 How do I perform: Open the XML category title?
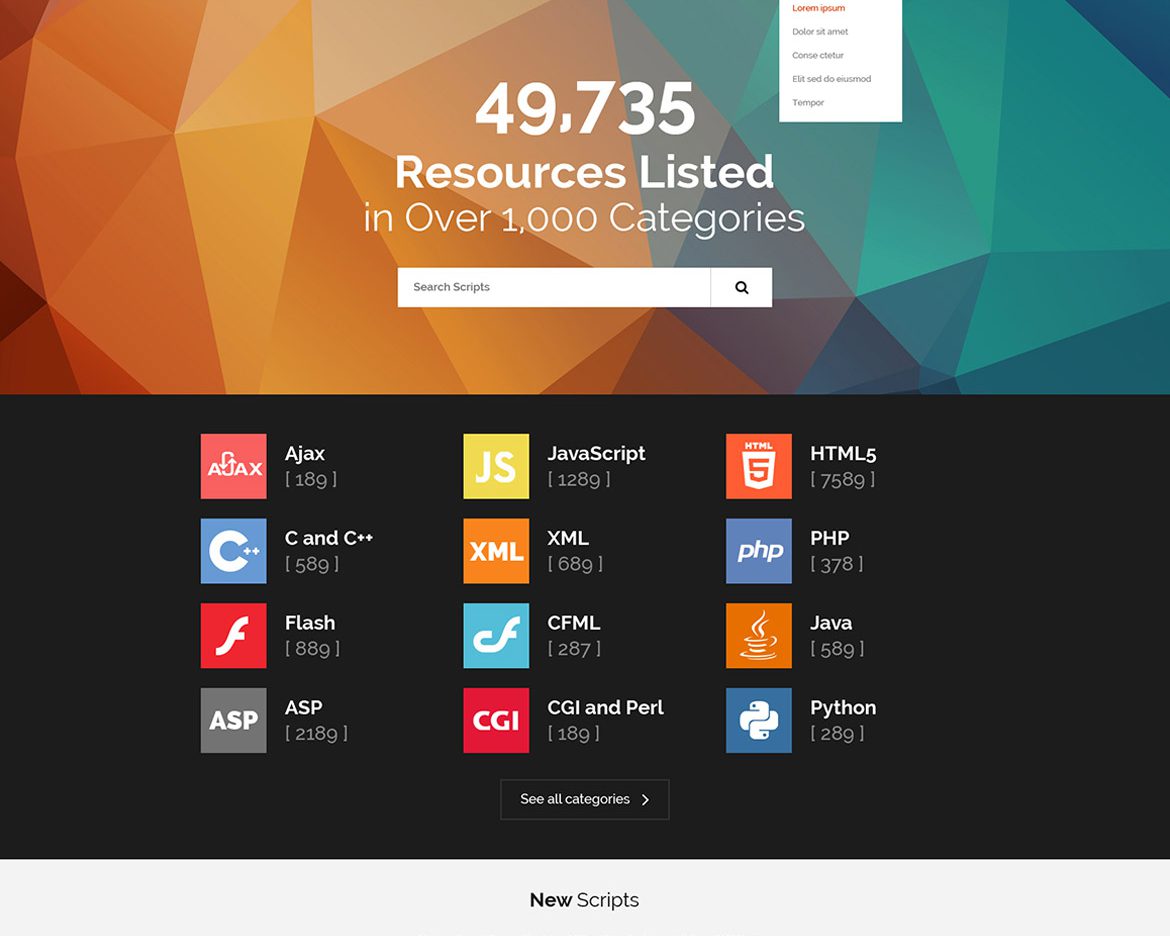568,538
